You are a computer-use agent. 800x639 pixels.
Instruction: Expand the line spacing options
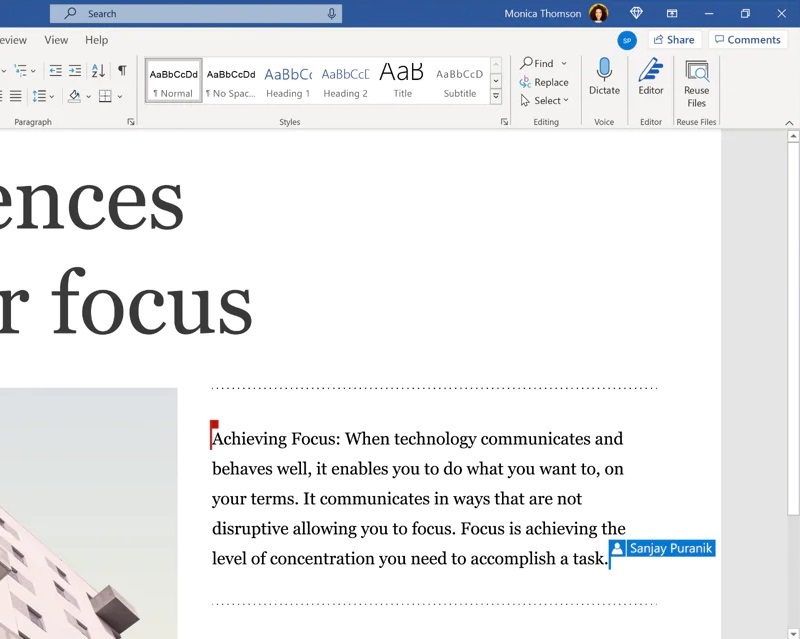pos(51,96)
